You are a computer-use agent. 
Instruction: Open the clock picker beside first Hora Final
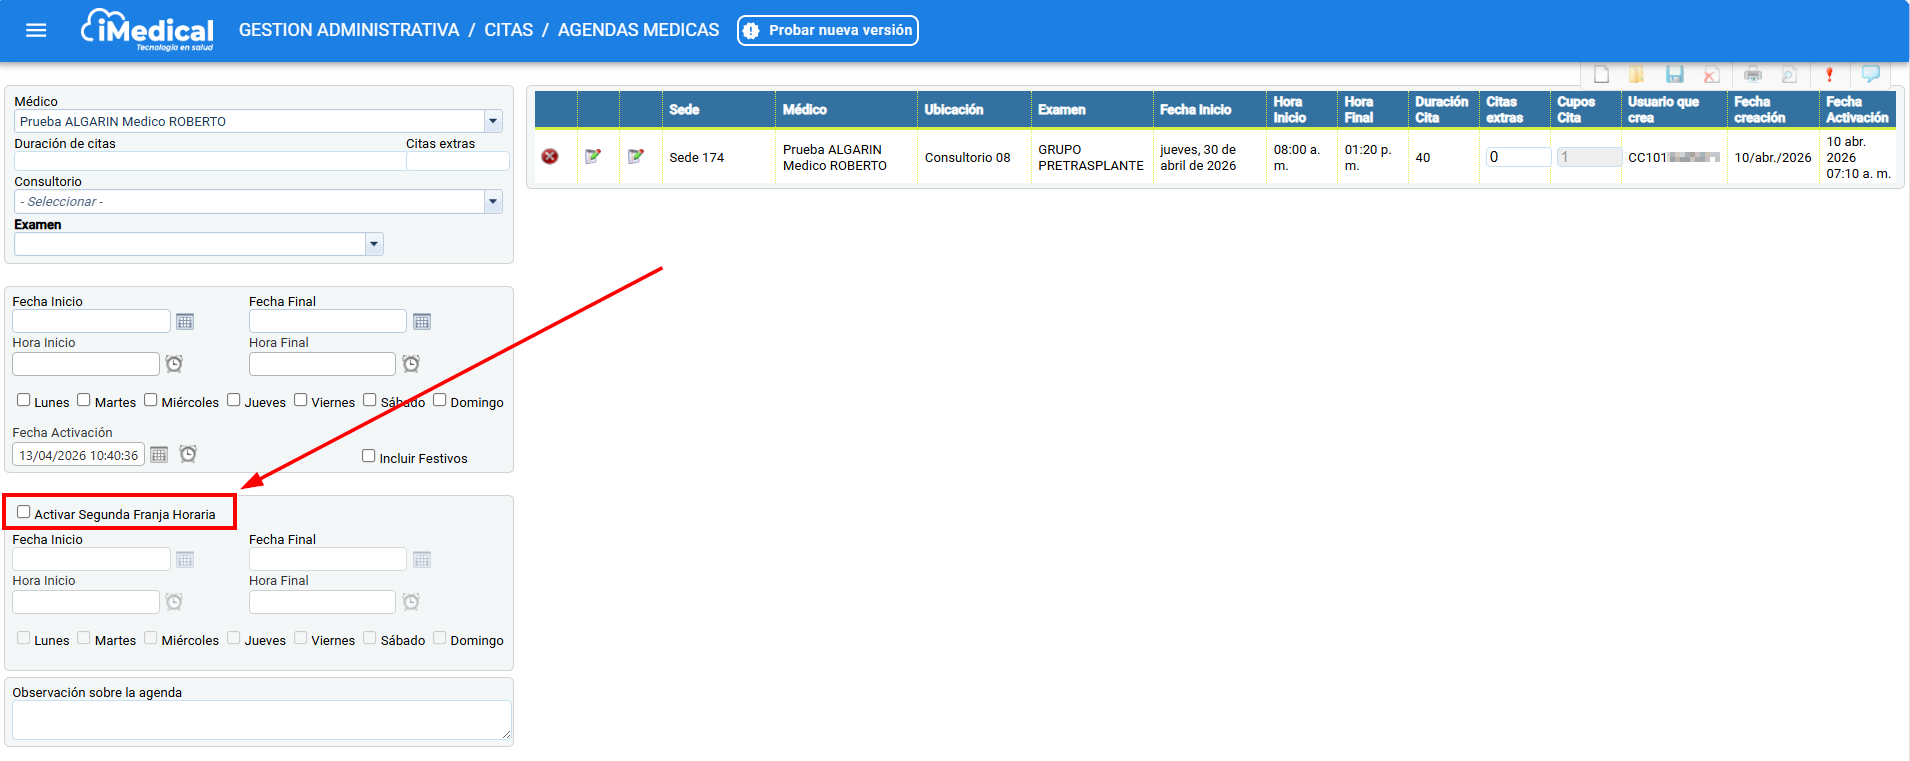pyautogui.click(x=411, y=364)
